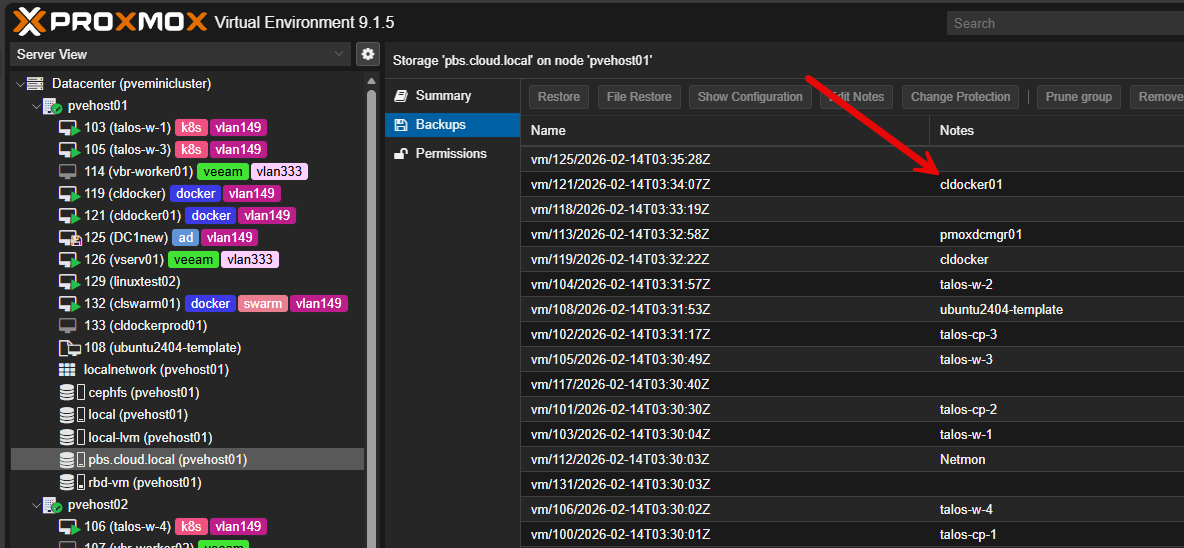The height and width of the screenshot is (548, 1184).
Task: Collapse the pvehost02 tree node
Action: pos(35,504)
